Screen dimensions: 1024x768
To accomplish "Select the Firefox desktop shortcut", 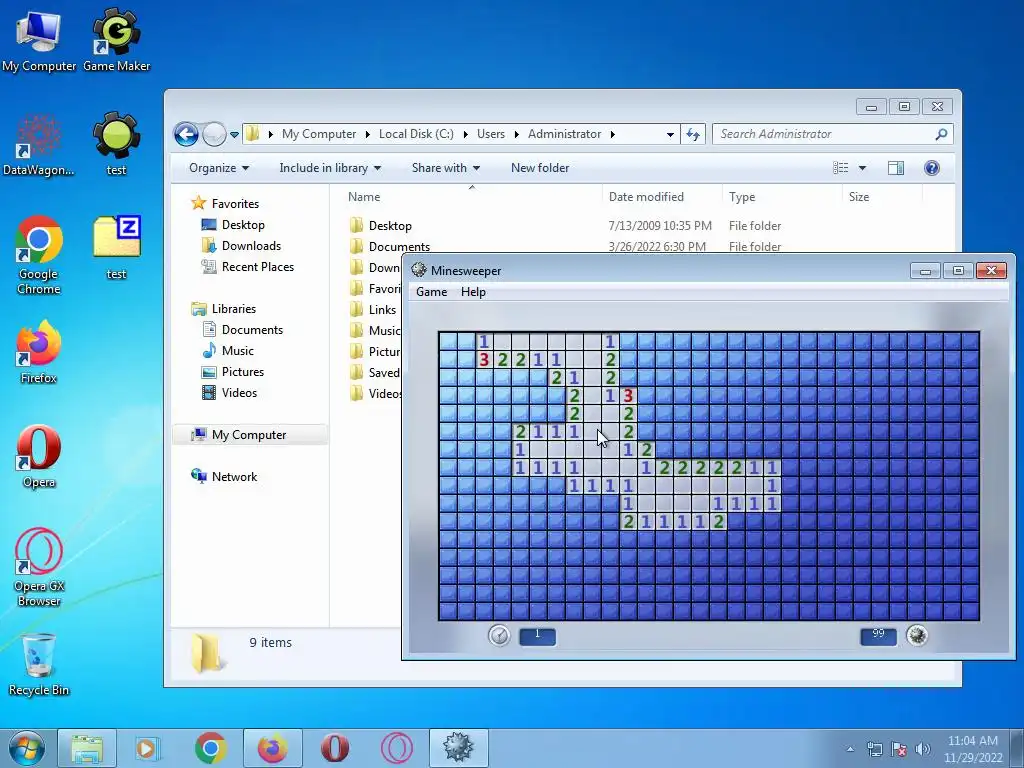I will 39,351.
